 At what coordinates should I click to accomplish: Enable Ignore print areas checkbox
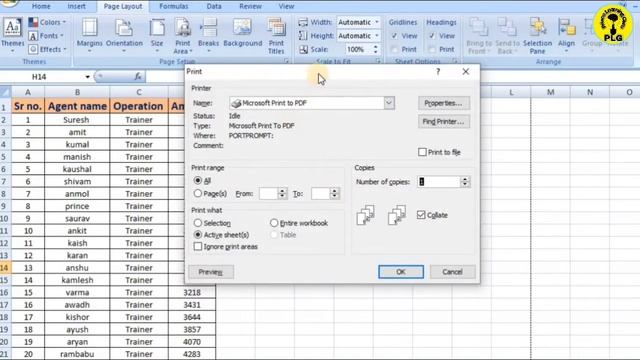198,247
